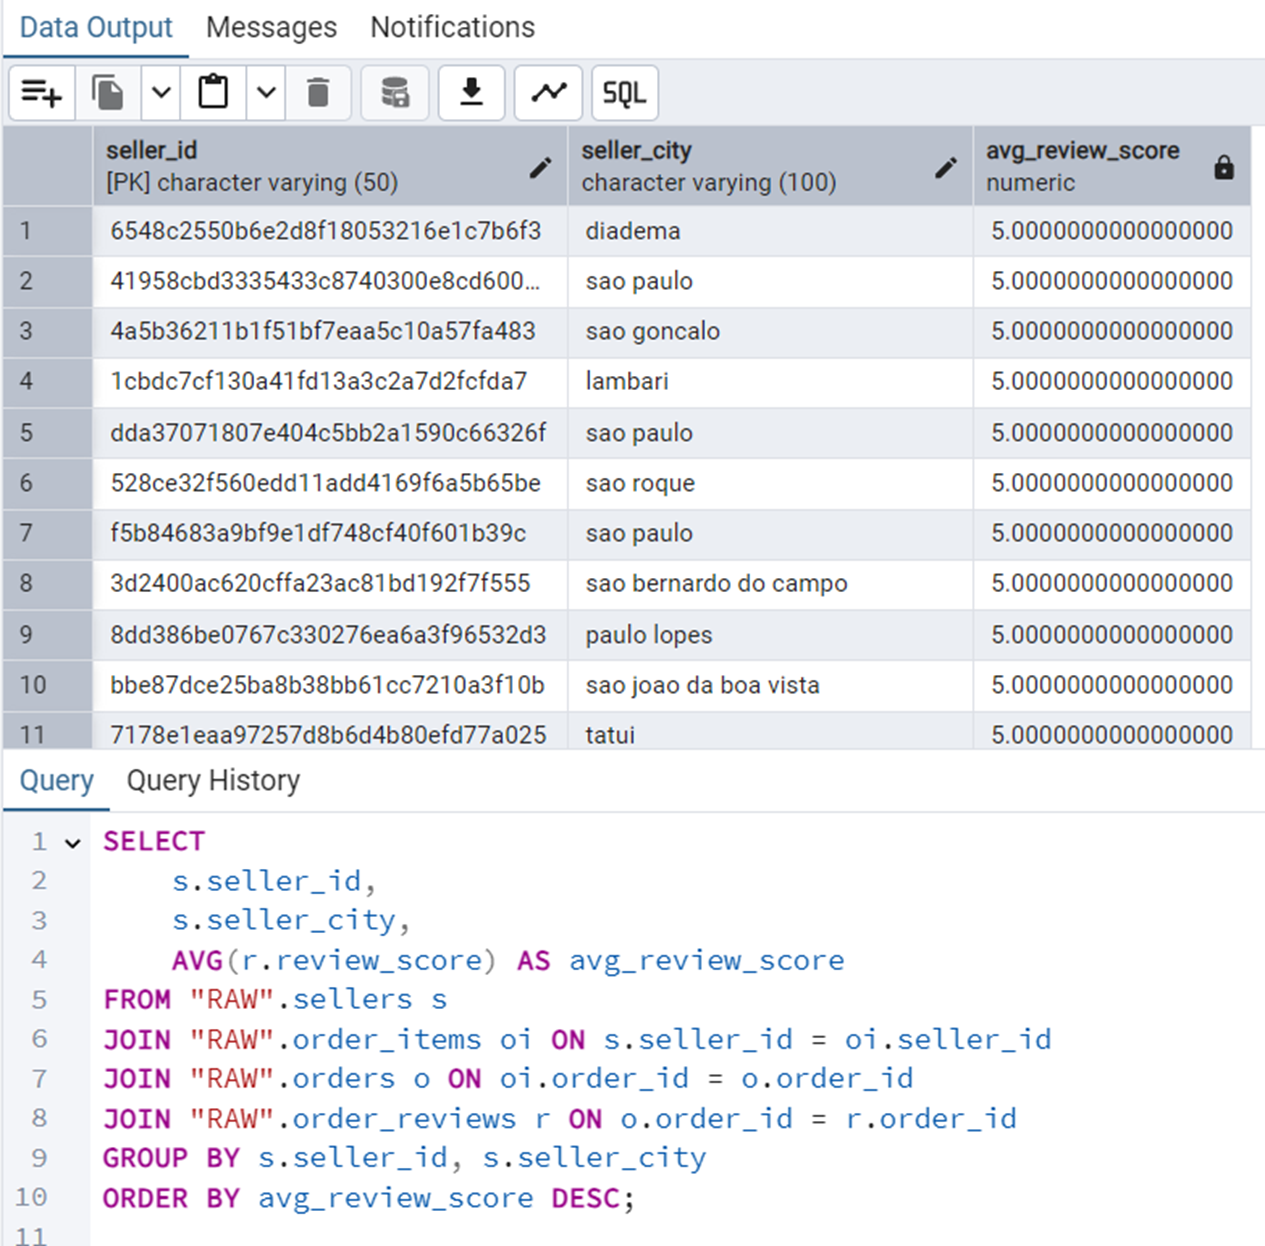Expand the paste options dropdown arrow
Viewport: 1265px width, 1246px height.
click(x=266, y=93)
